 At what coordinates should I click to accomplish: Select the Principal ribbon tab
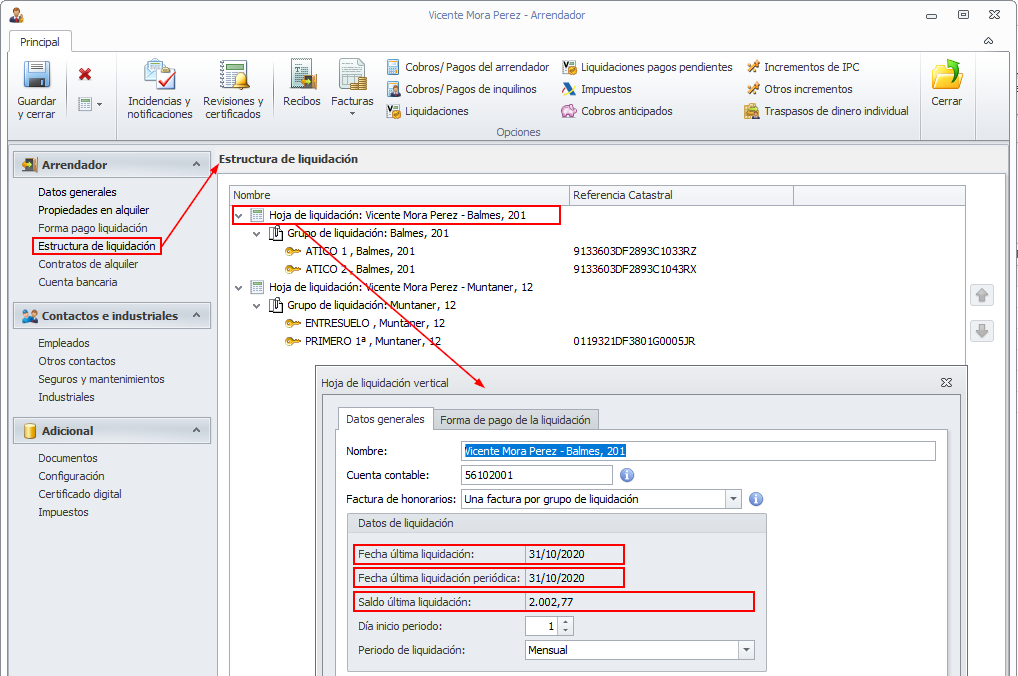[x=40, y=42]
